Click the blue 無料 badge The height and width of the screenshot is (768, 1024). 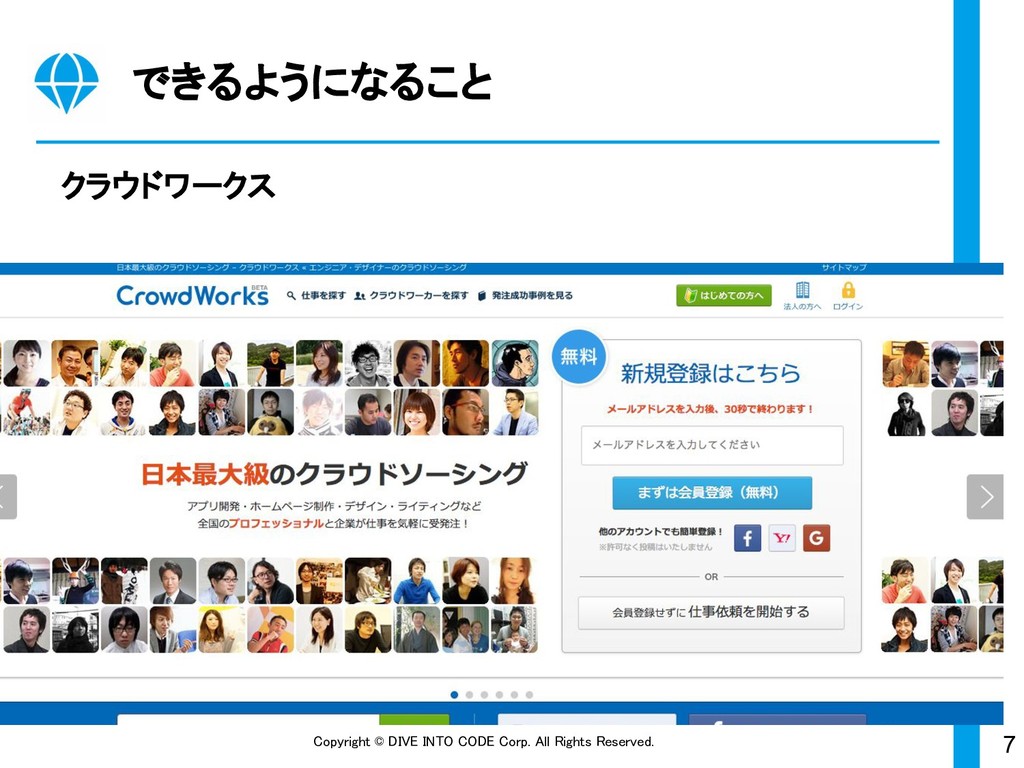tap(579, 357)
